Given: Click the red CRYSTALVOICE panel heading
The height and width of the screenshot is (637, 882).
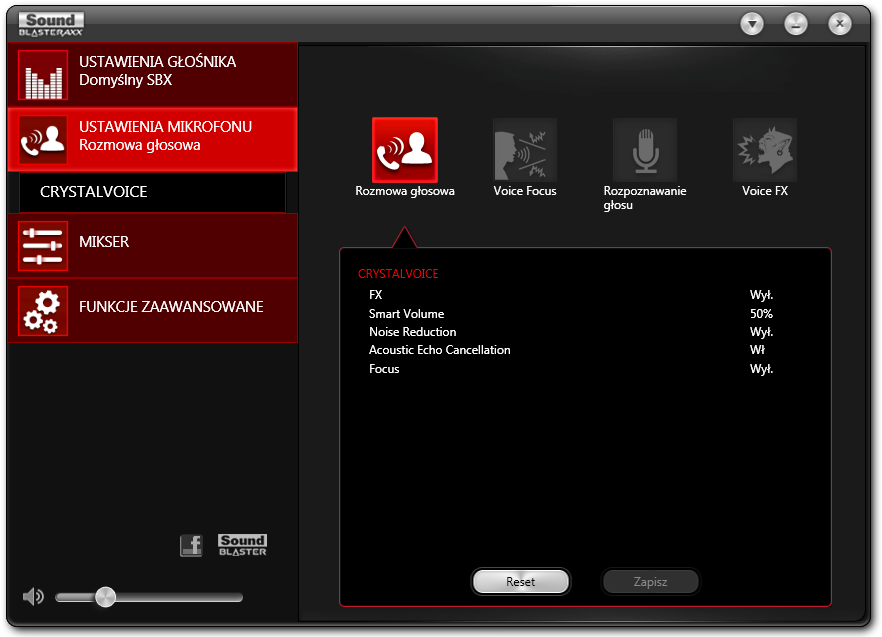Looking at the screenshot, I should 398,273.
